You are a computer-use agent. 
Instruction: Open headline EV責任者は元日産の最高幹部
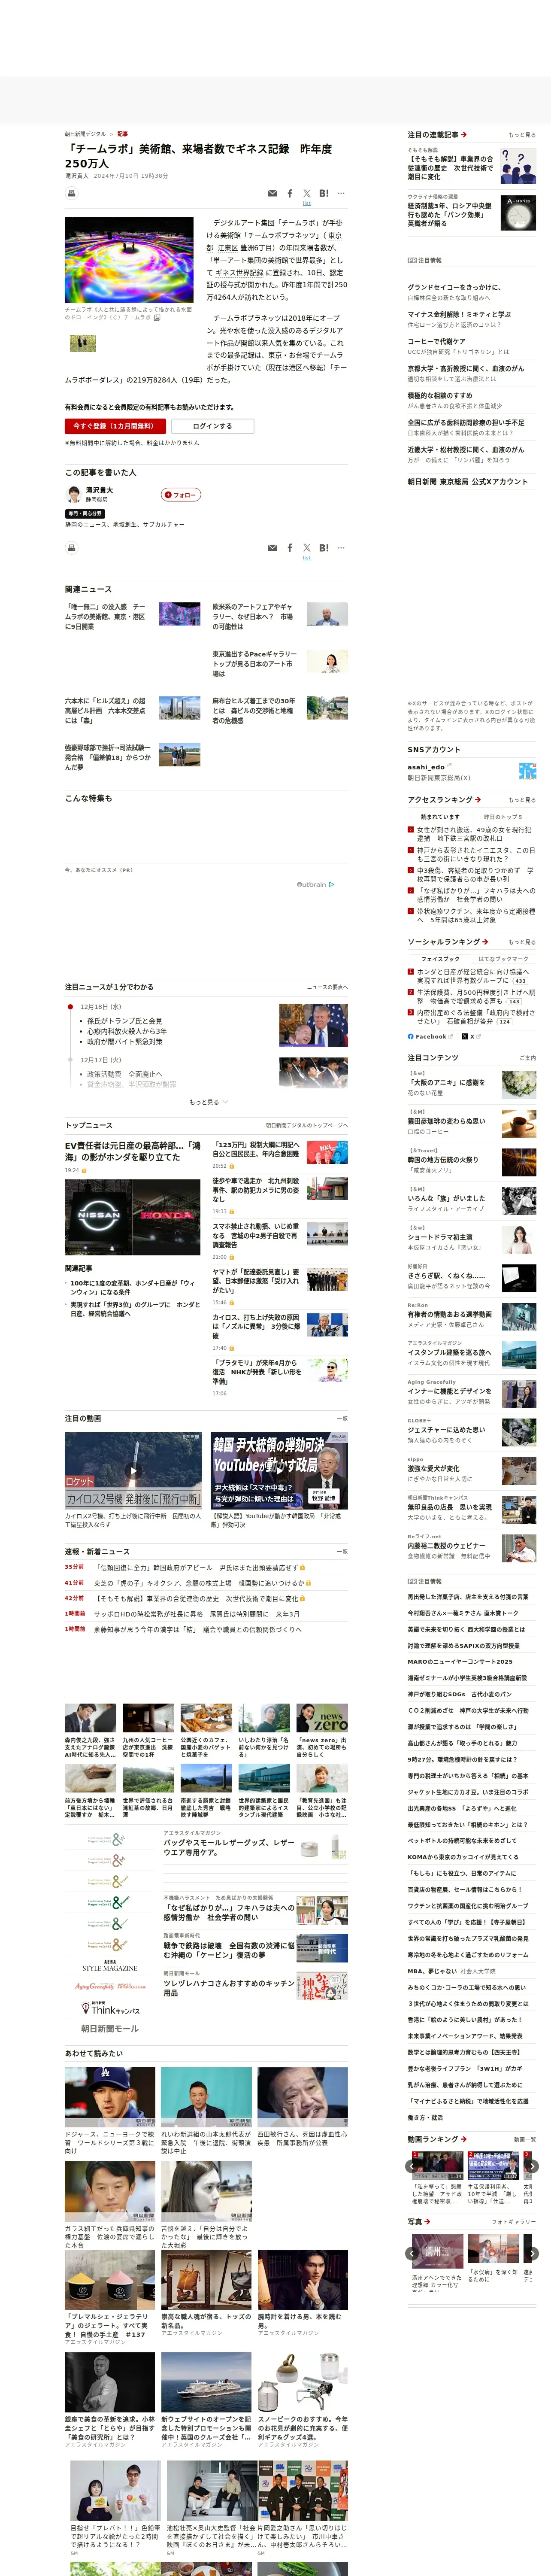coord(133,1151)
